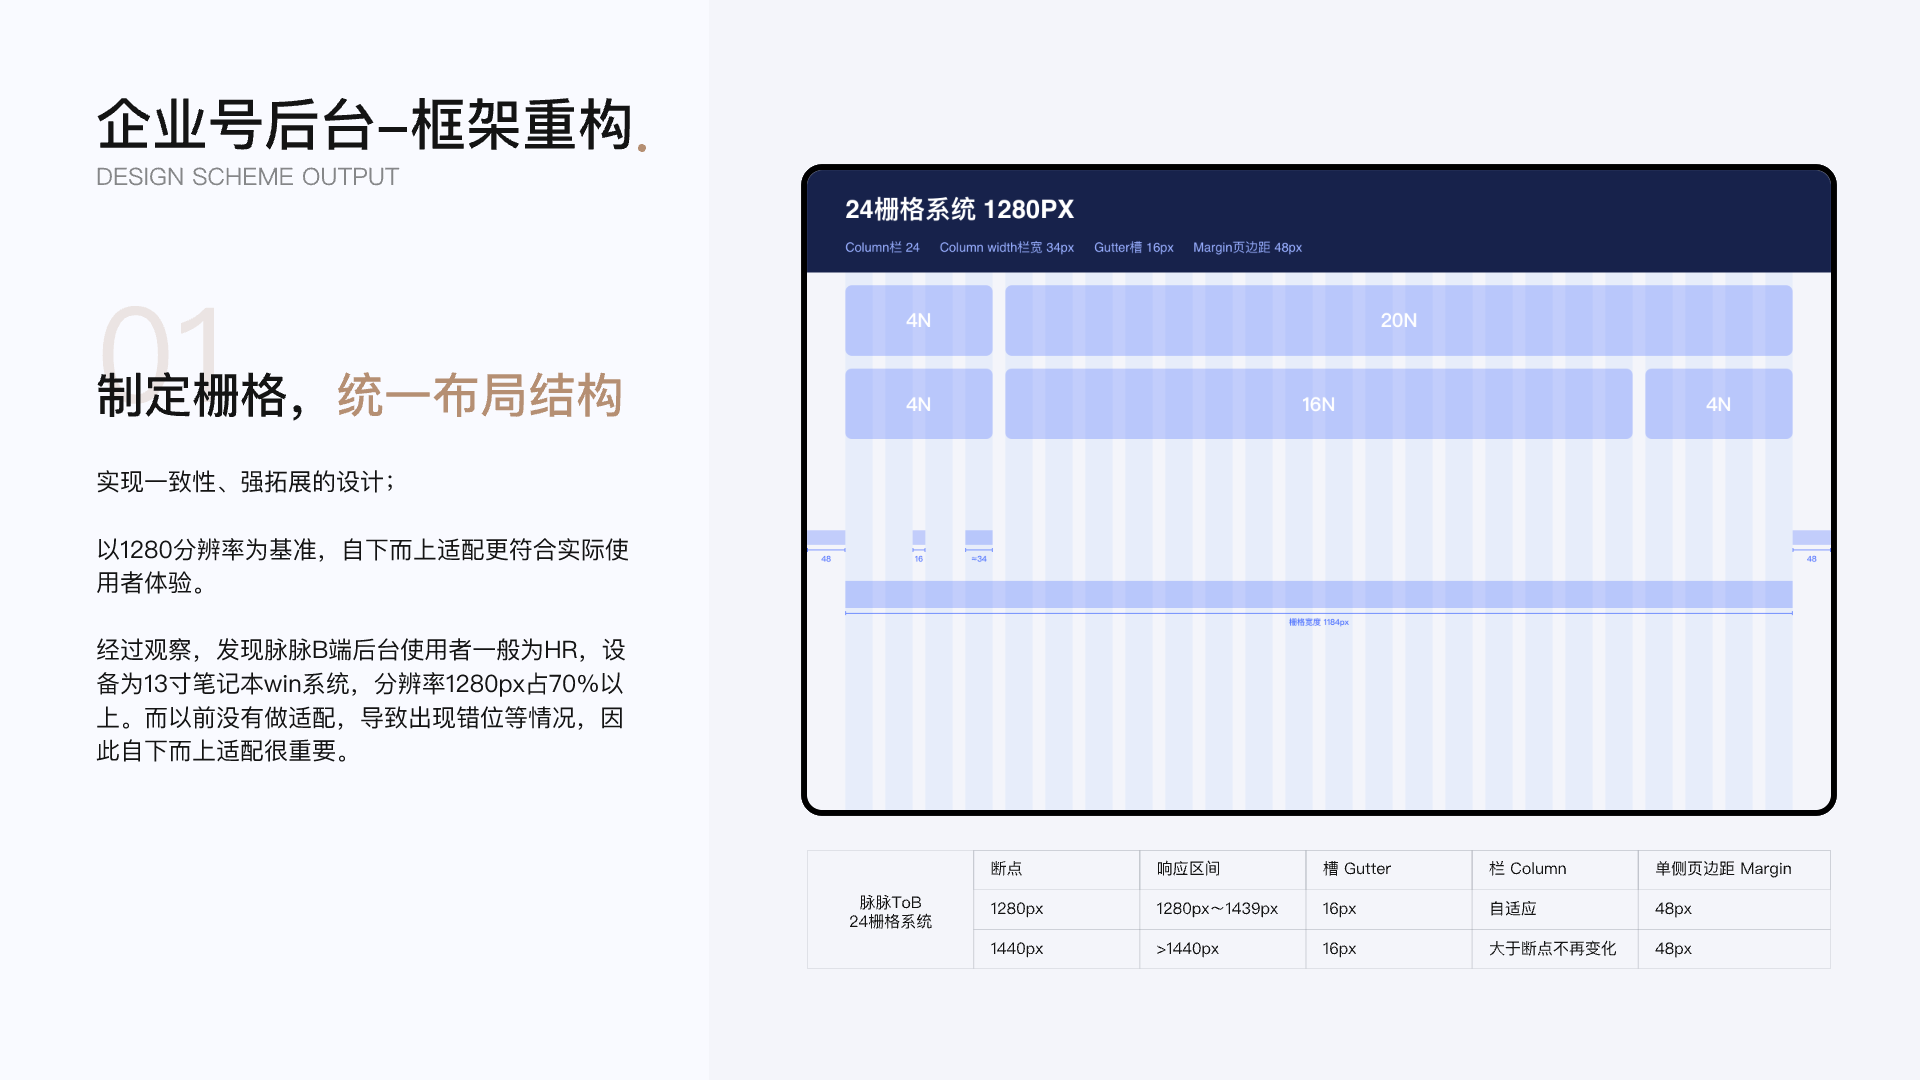Click the top-left 4N block

[x=918, y=320]
